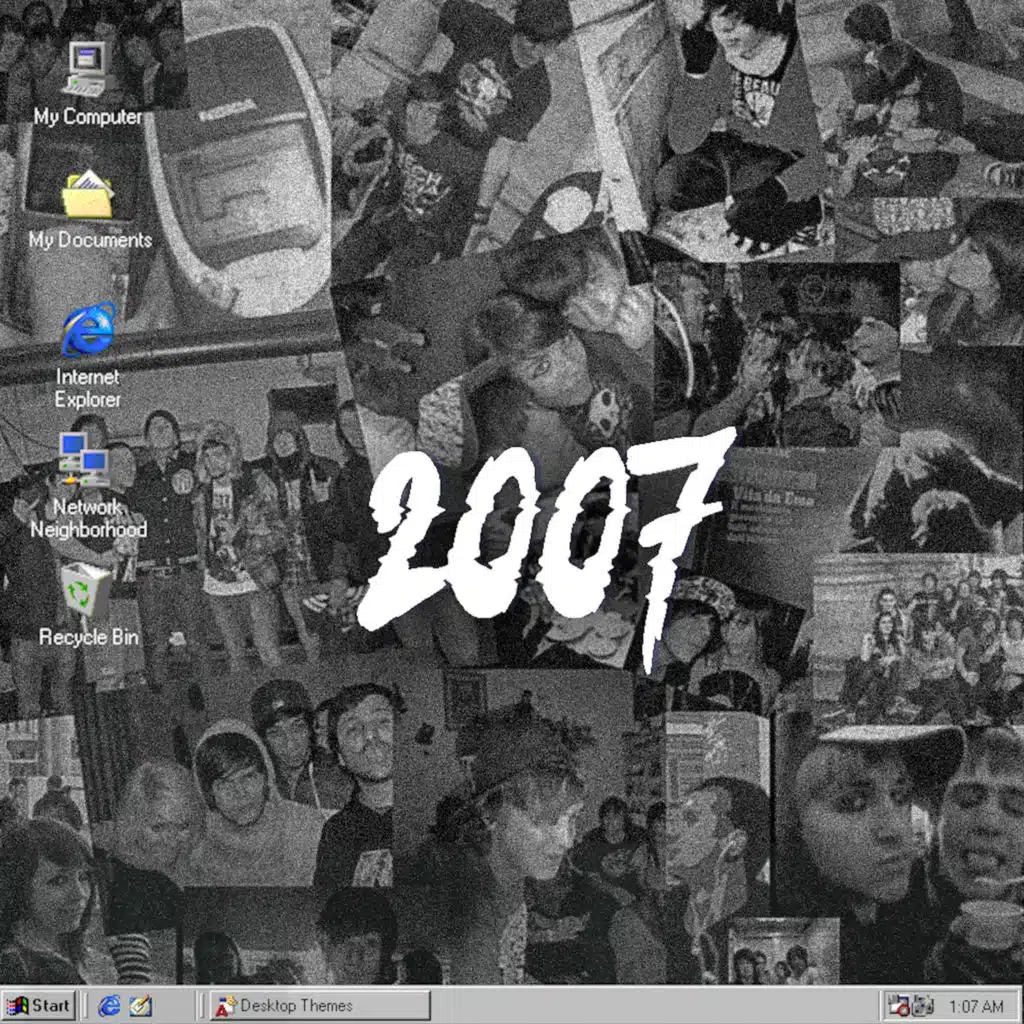The image size is (1024, 1024).
Task: Open the My Computer desktop icon
Action: click(87, 67)
